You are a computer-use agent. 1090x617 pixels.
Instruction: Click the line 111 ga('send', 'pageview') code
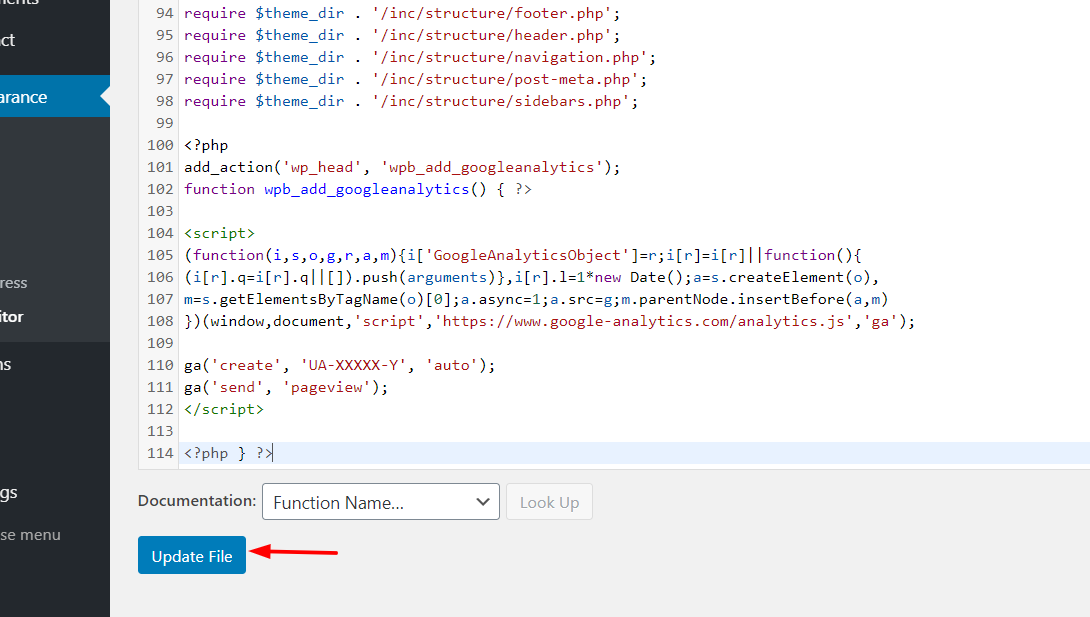286,387
